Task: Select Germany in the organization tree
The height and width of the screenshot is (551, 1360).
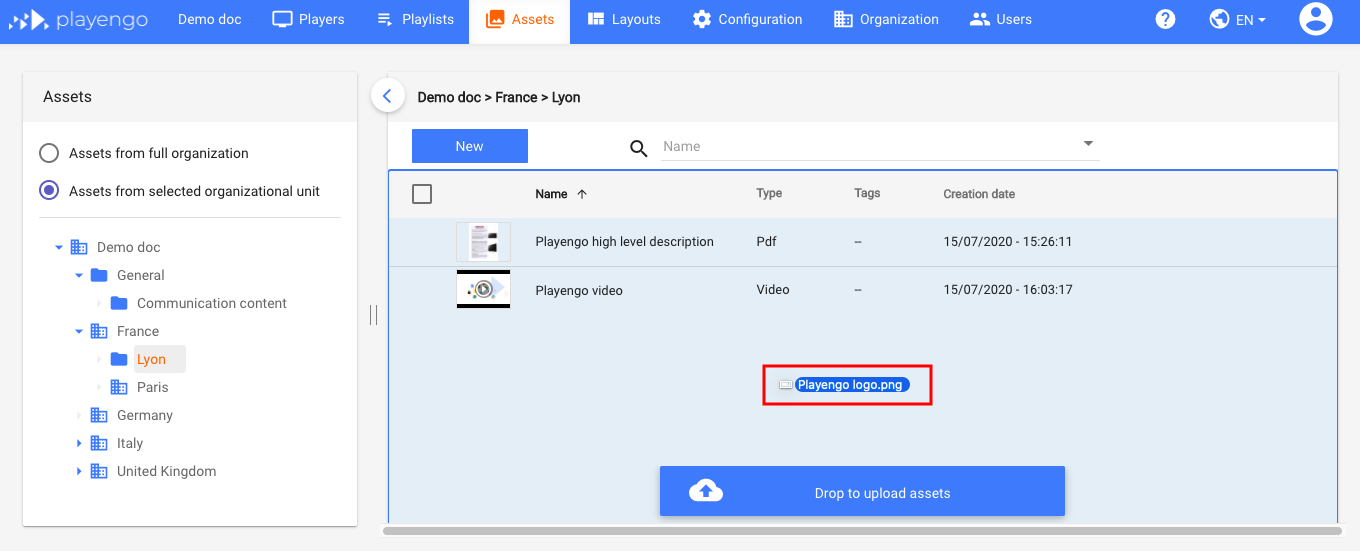Action: (x=145, y=415)
